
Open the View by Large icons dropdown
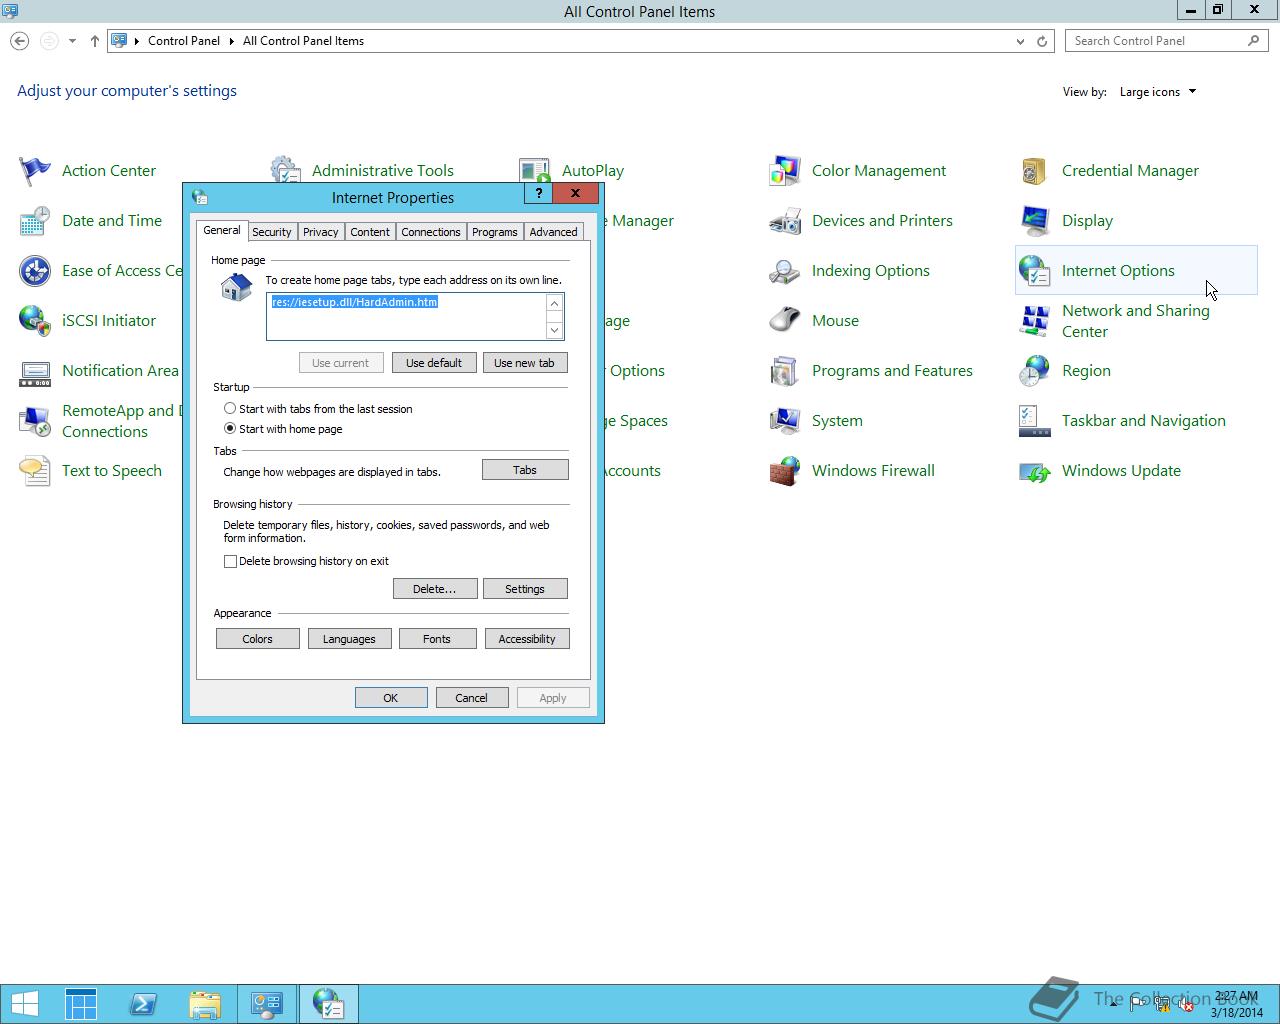point(1158,92)
